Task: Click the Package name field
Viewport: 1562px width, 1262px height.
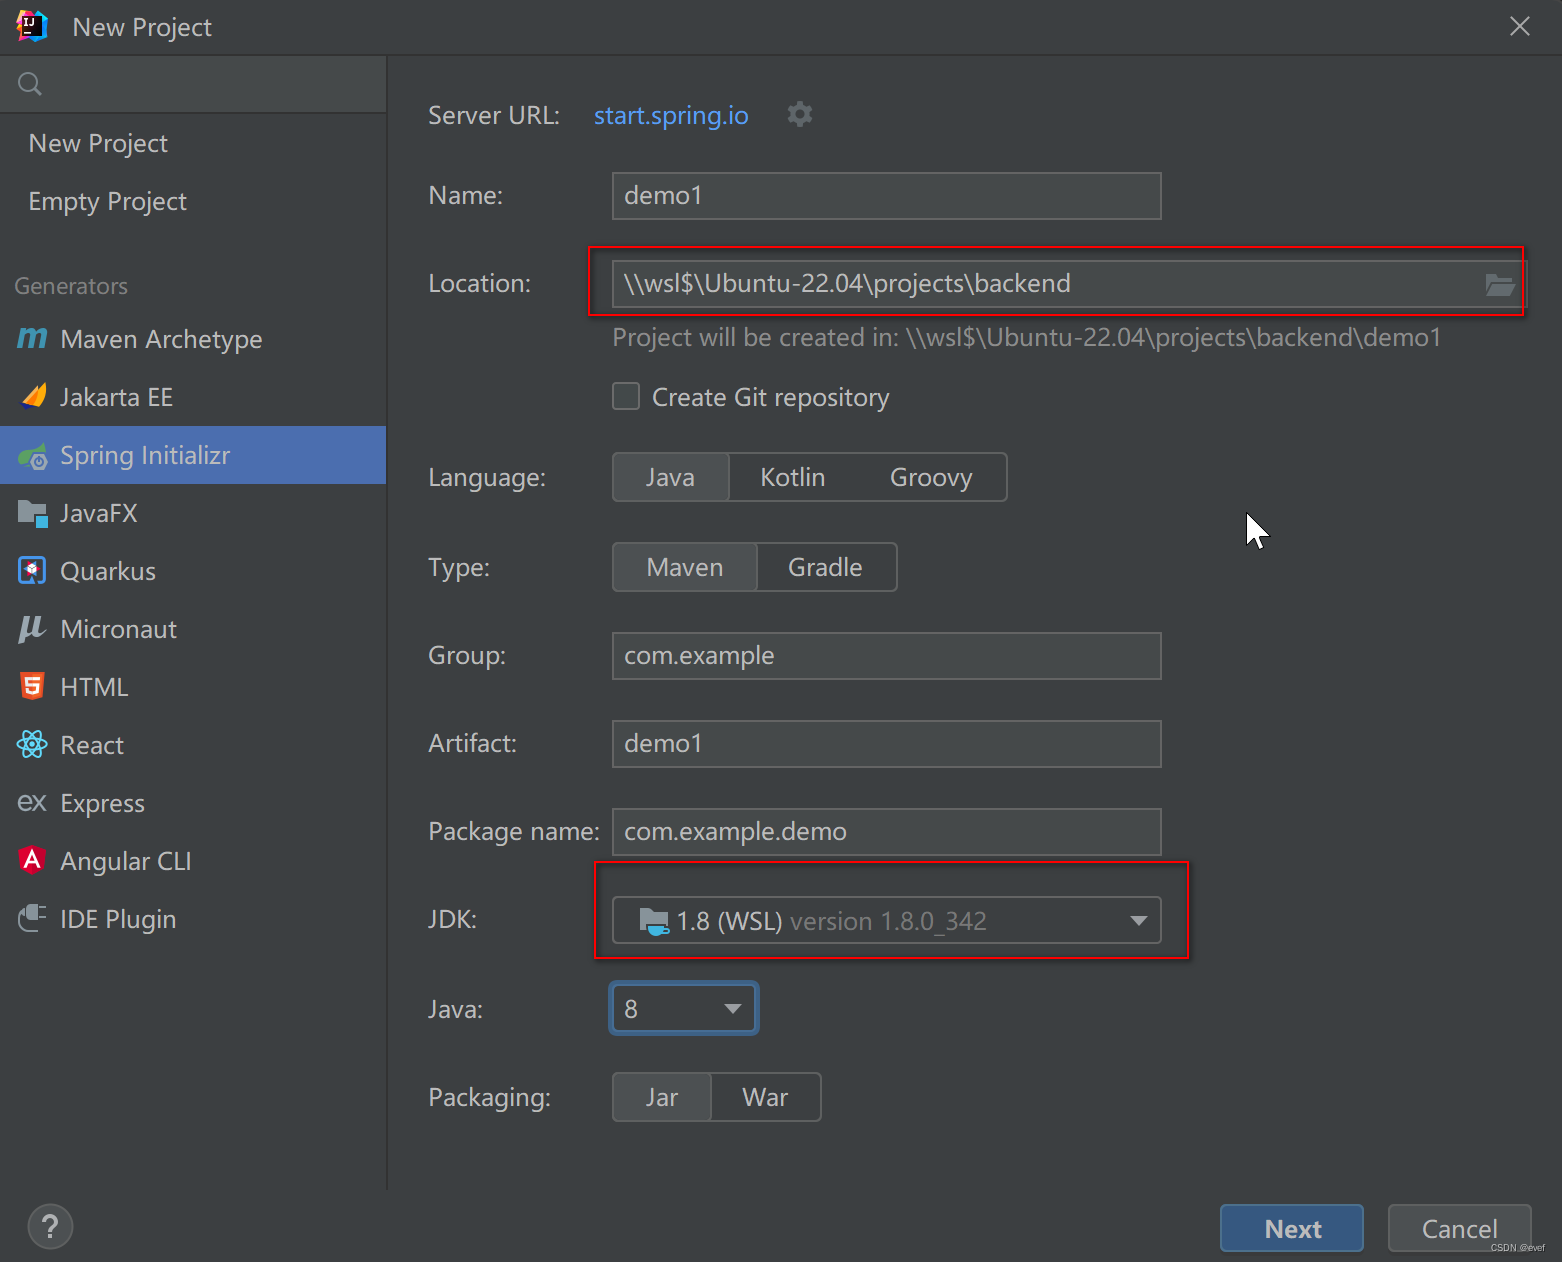Action: click(887, 832)
